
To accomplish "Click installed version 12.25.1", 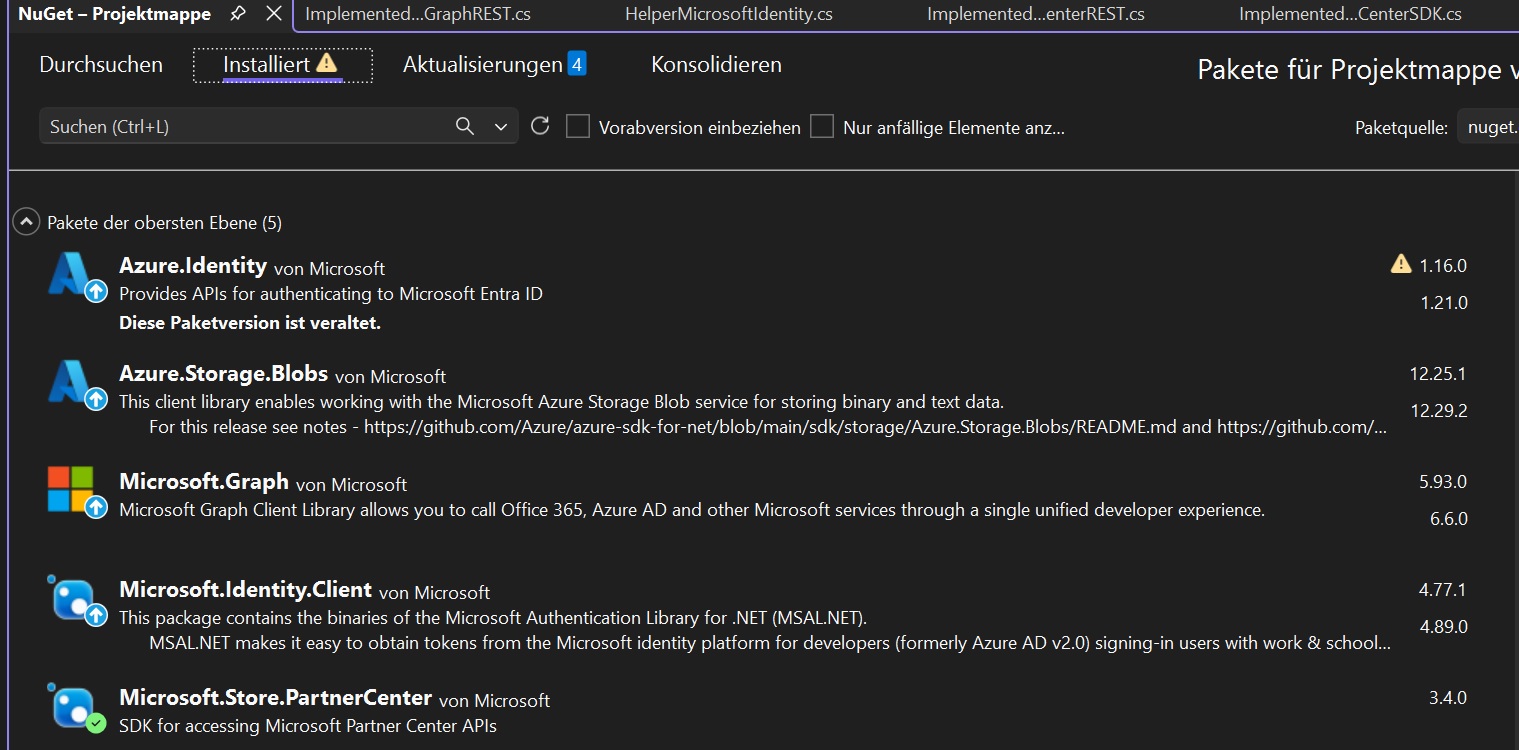I will click(1438, 373).
